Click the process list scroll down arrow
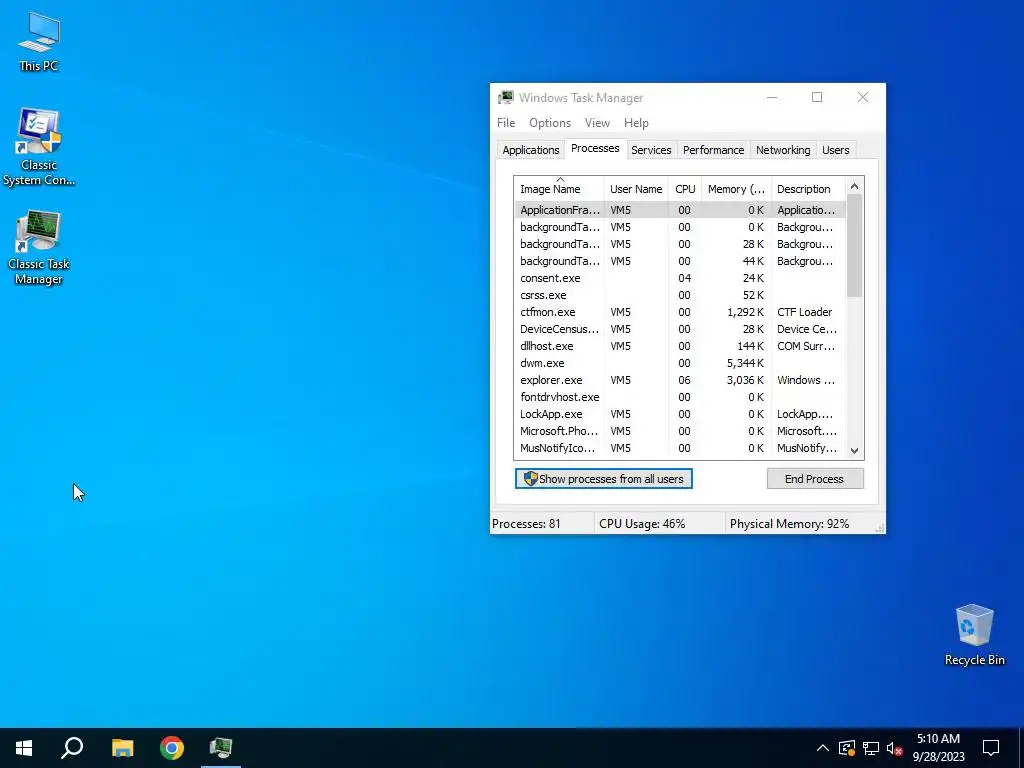The height and width of the screenshot is (768, 1024). point(854,451)
